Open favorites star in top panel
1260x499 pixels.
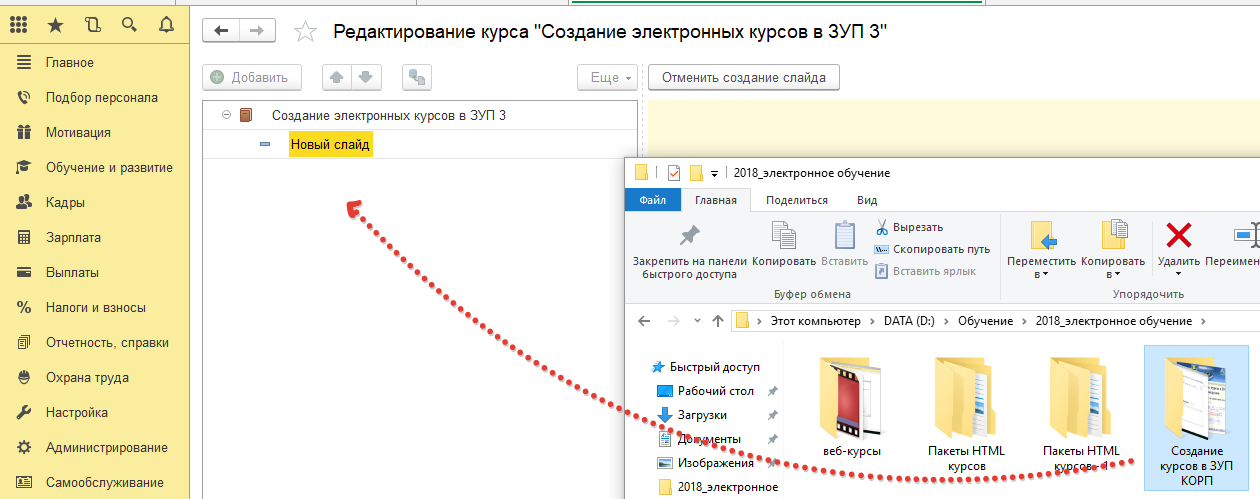point(57,24)
